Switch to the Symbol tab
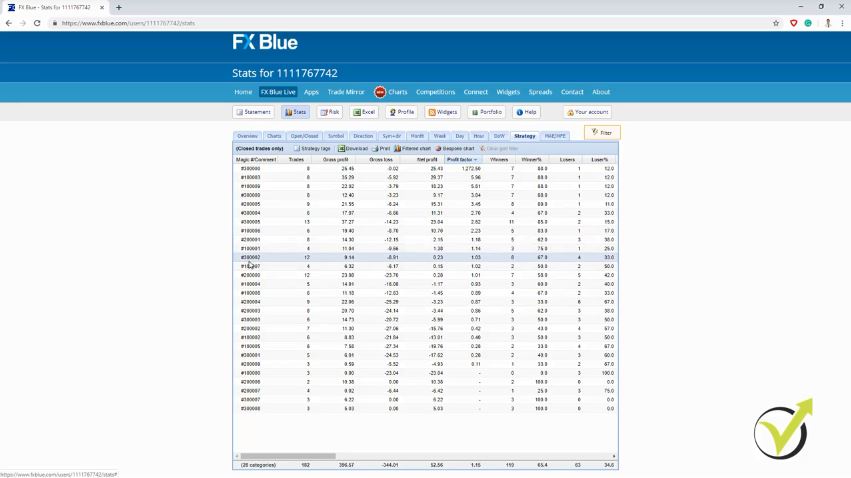Viewport: 851px width, 478px height. pyautogui.click(x=336, y=136)
